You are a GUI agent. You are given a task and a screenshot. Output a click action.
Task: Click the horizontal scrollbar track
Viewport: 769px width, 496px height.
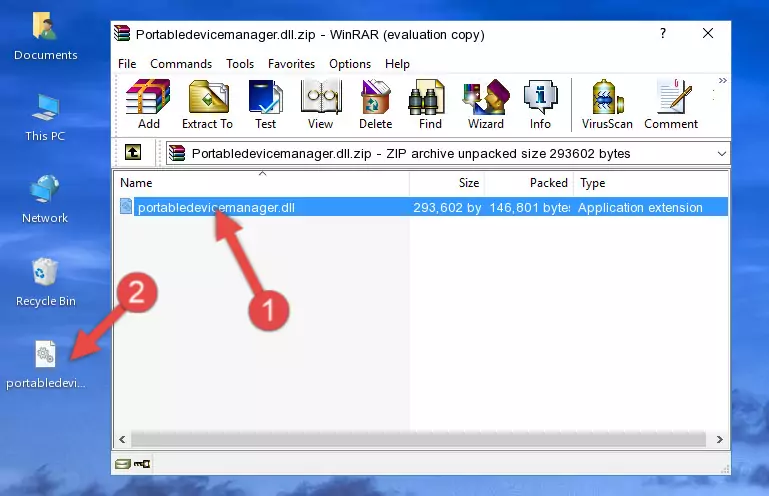tap(418, 439)
